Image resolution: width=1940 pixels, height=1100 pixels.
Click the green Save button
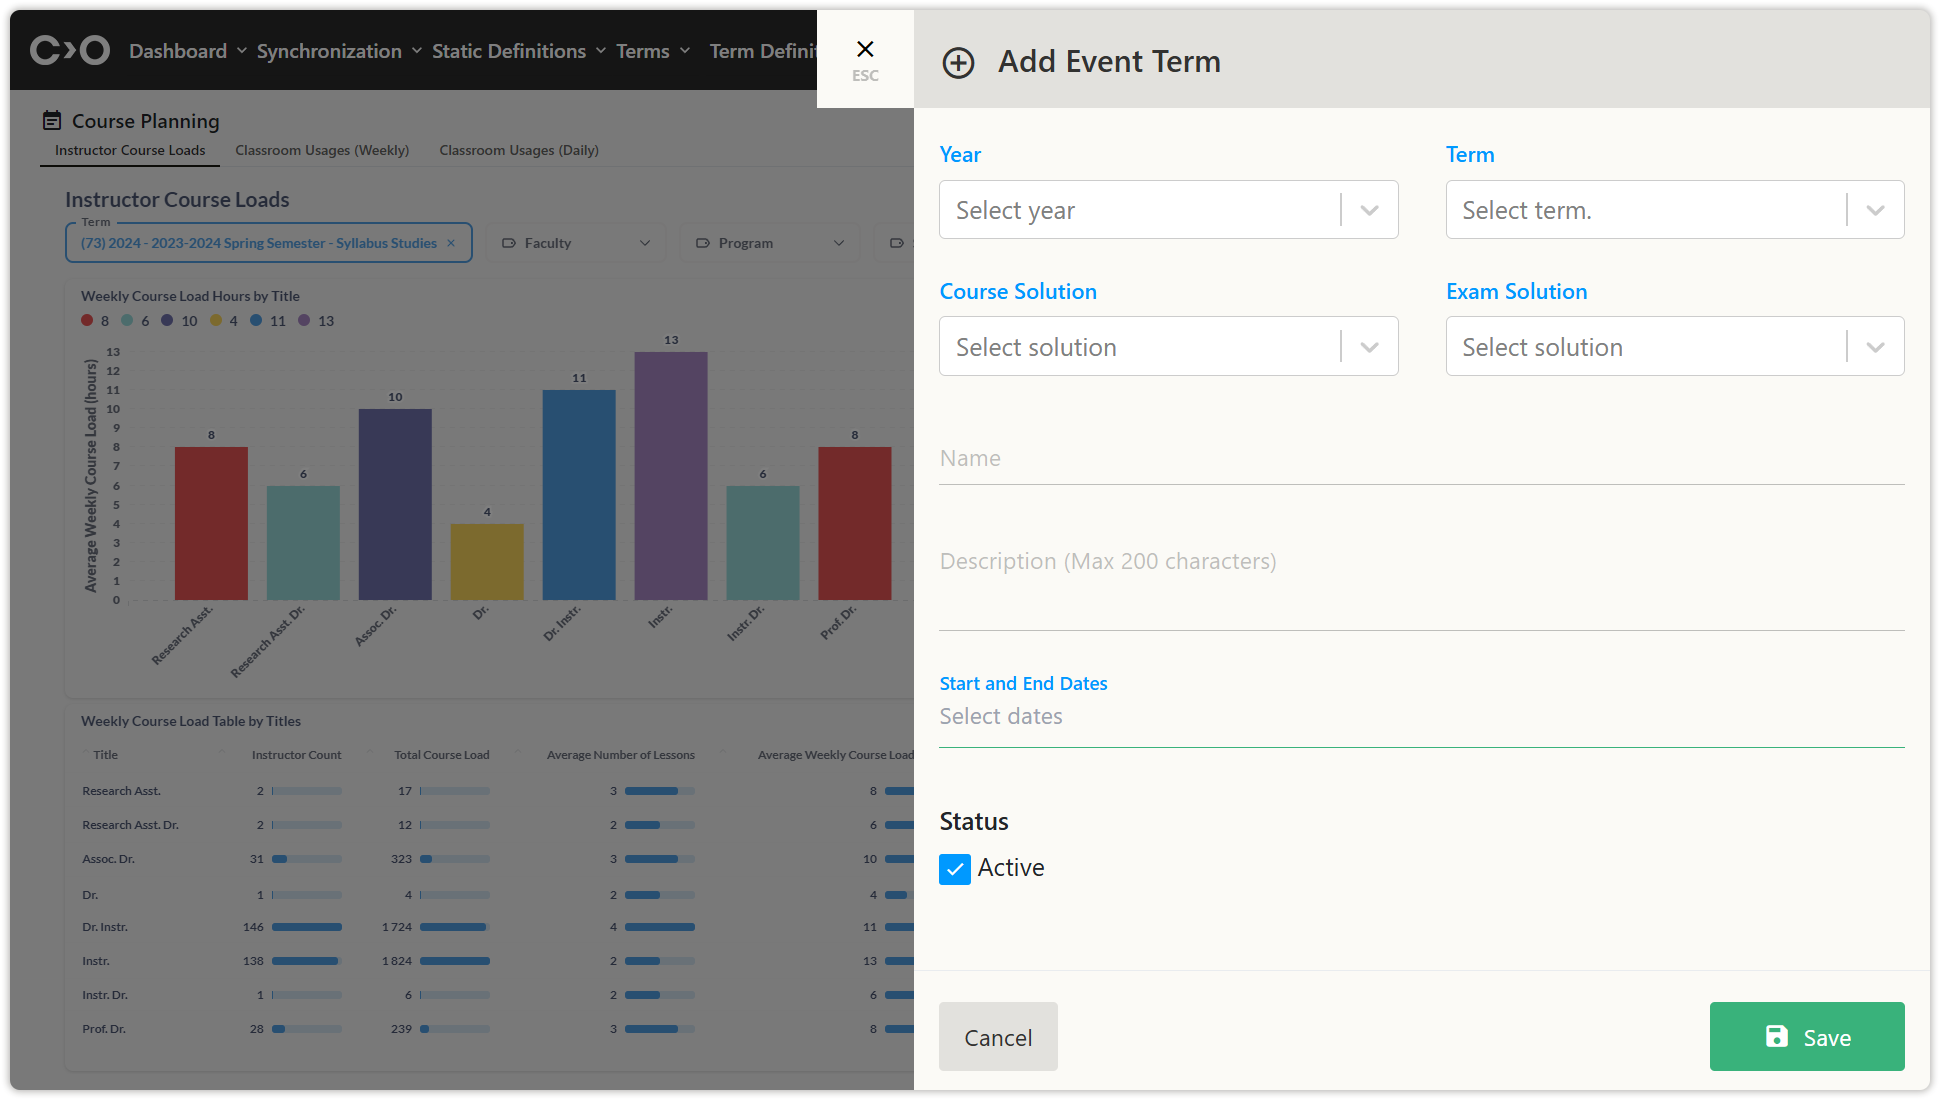click(x=1806, y=1037)
